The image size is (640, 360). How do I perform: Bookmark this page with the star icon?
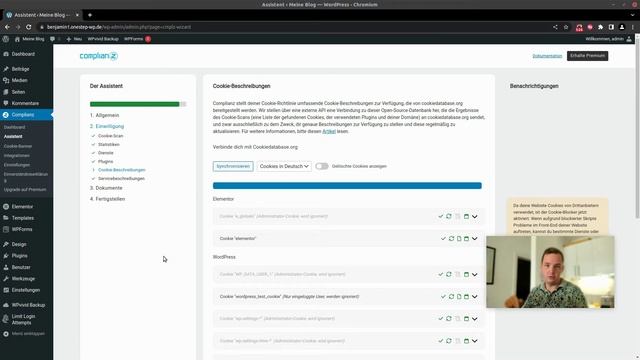(566, 27)
